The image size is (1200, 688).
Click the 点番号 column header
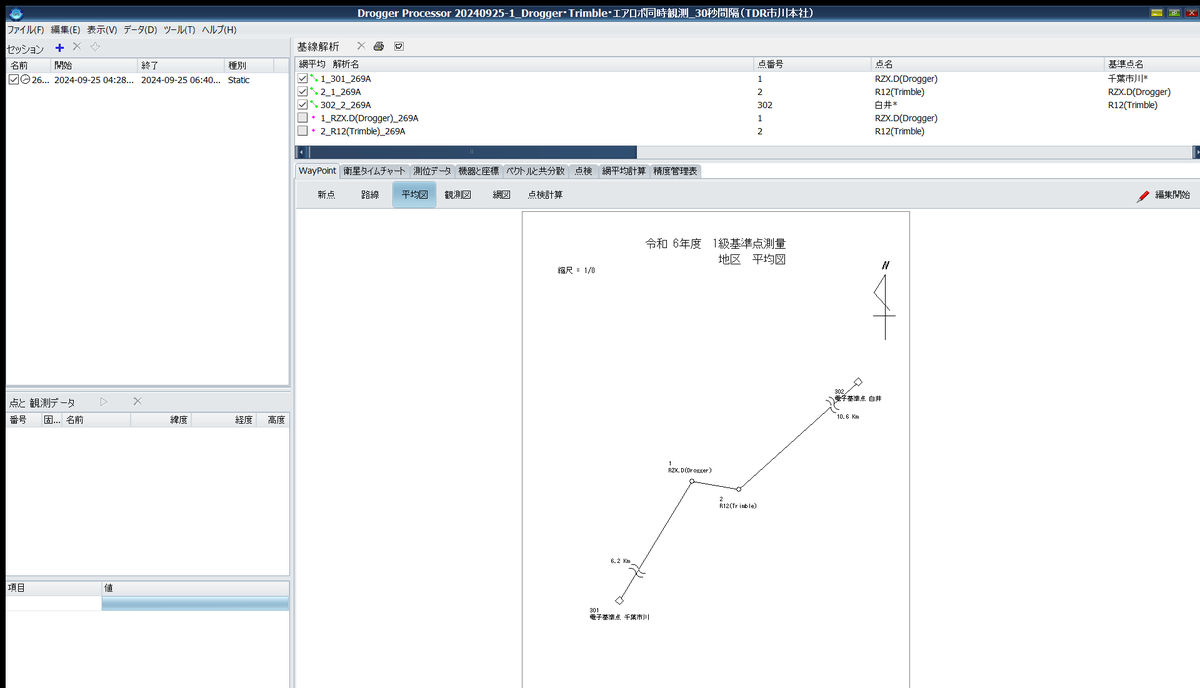tap(812, 63)
